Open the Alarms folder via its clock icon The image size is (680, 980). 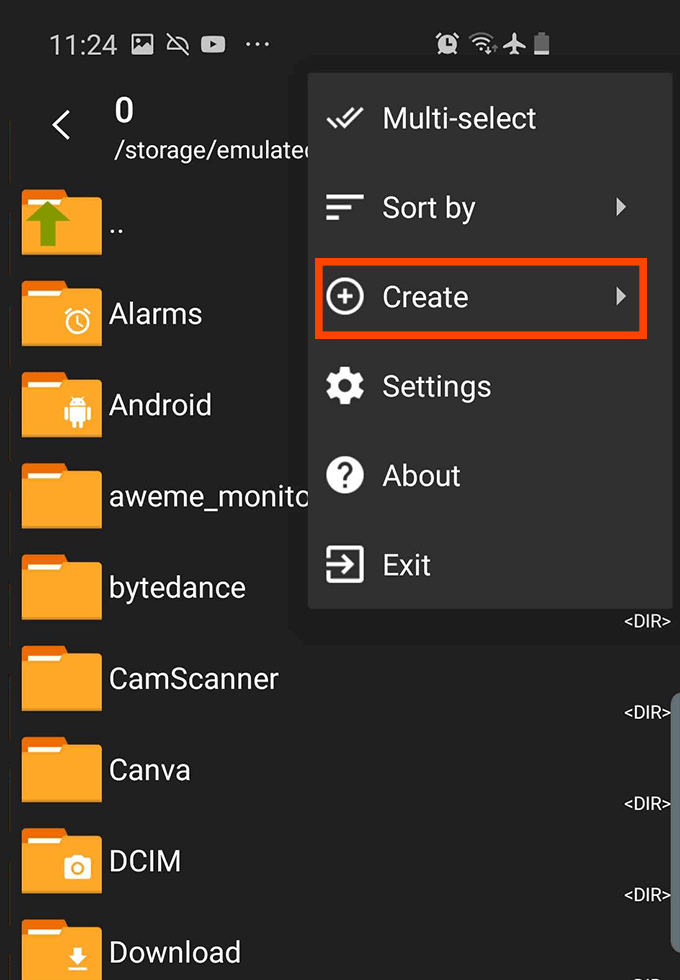(61, 314)
